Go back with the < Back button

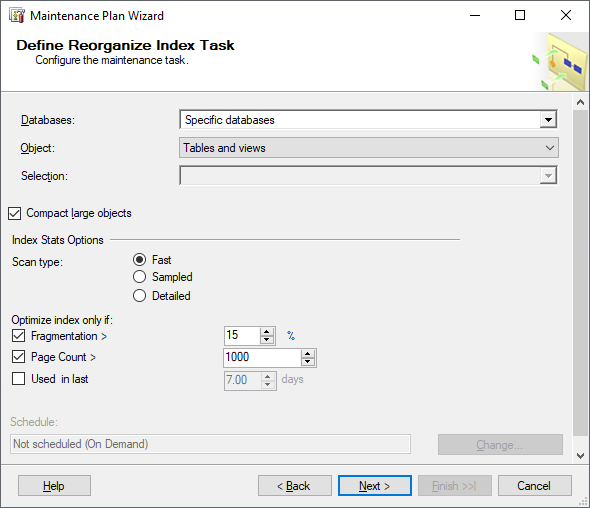(x=295, y=486)
